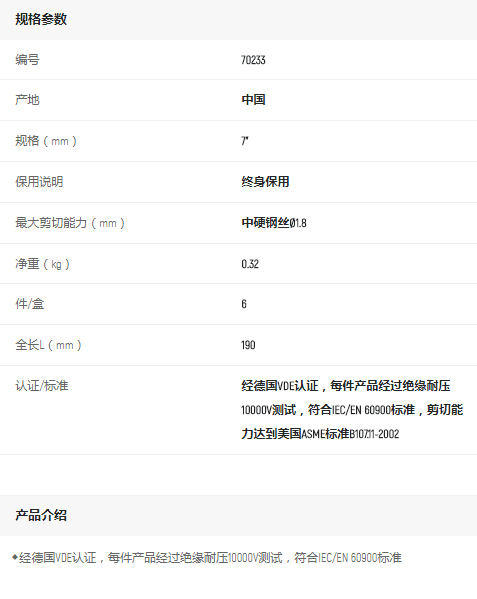Image resolution: width=477 pixels, height=599 pixels.
Task: Click the 编号 label
Action: [27, 60]
